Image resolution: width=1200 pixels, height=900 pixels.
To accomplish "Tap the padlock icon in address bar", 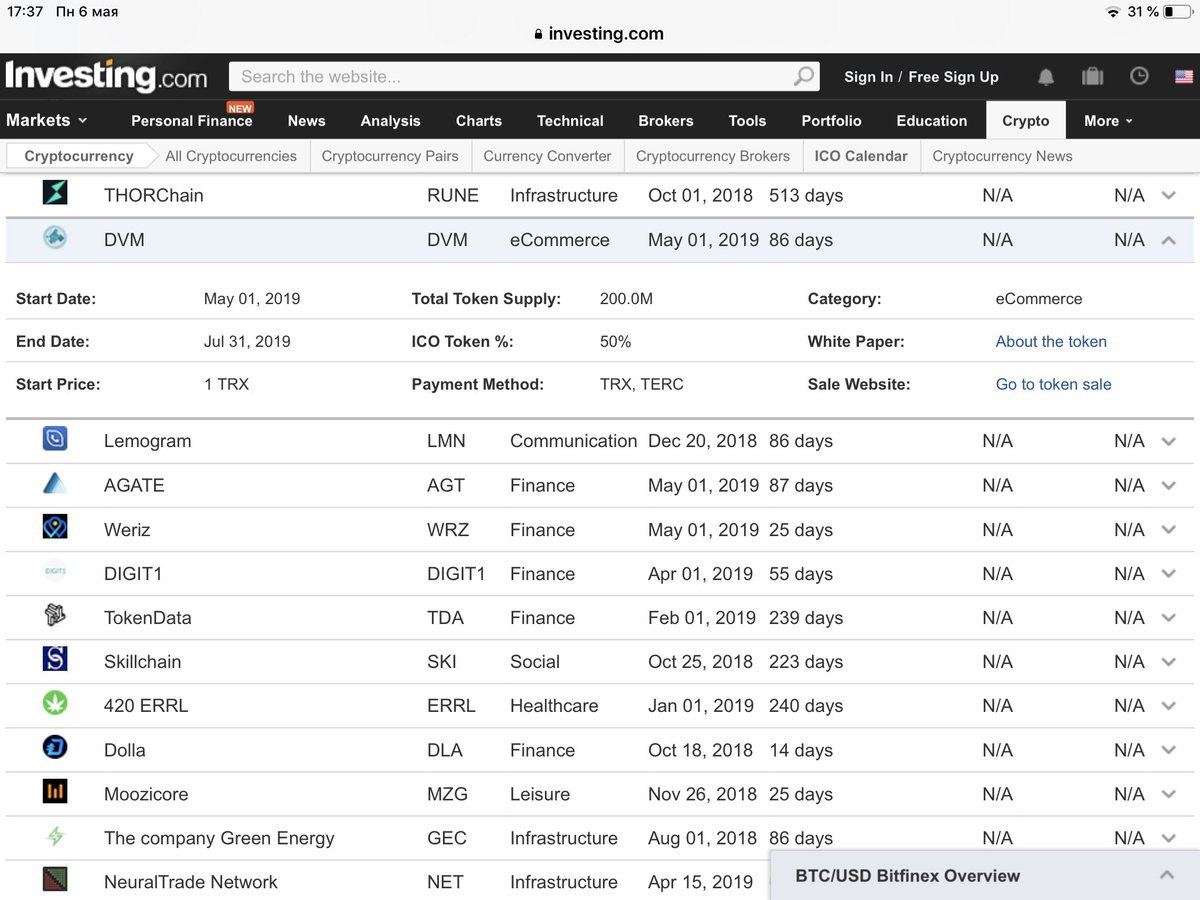I will click(x=540, y=34).
